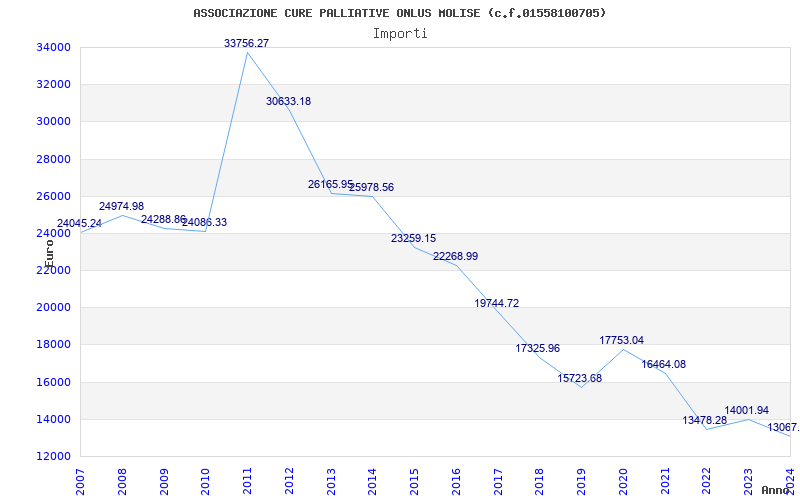Click the 2008 x-axis year label

coord(122,482)
